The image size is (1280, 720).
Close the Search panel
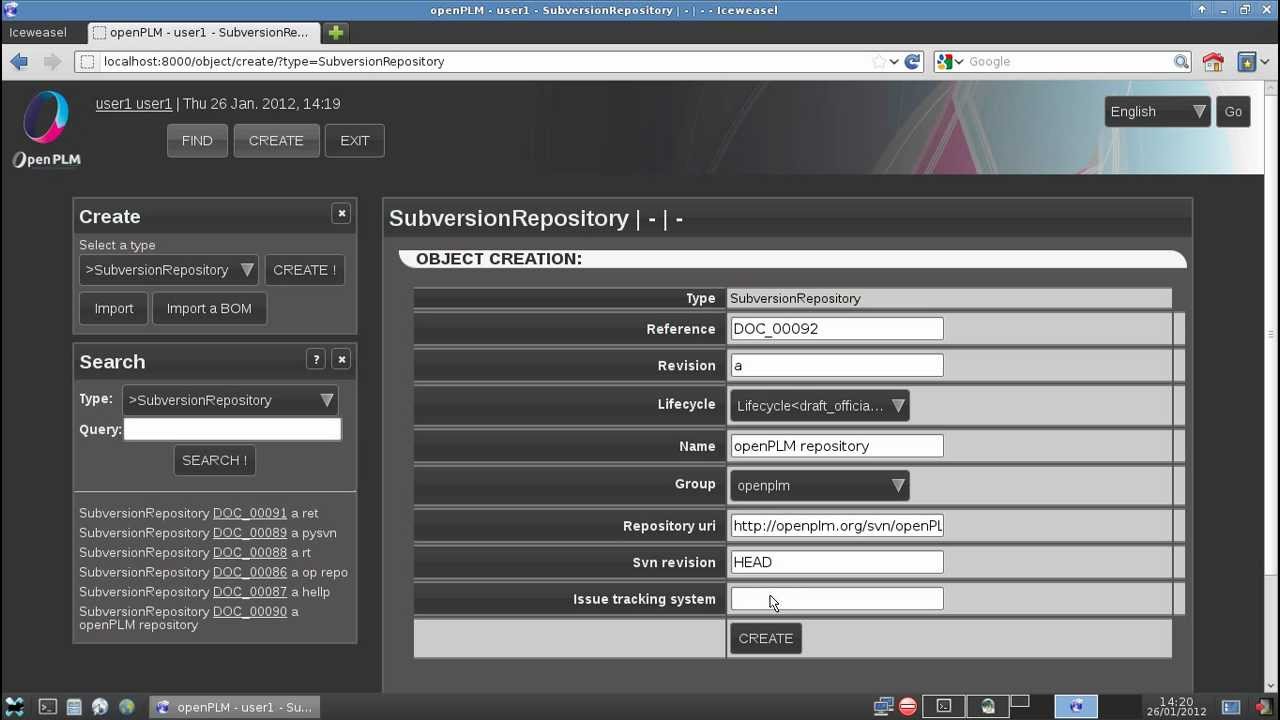341,359
